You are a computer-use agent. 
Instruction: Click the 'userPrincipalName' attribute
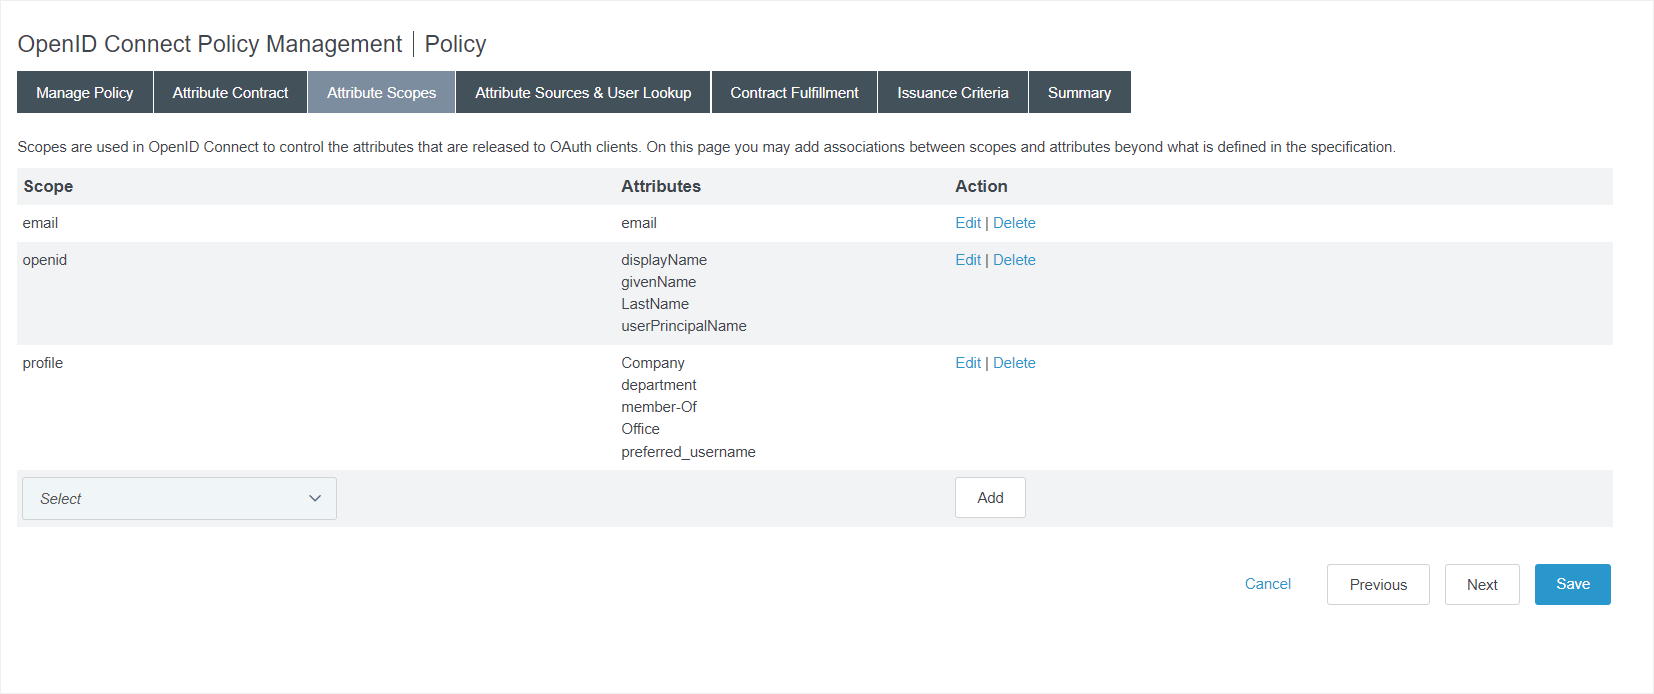pos(684,326)
